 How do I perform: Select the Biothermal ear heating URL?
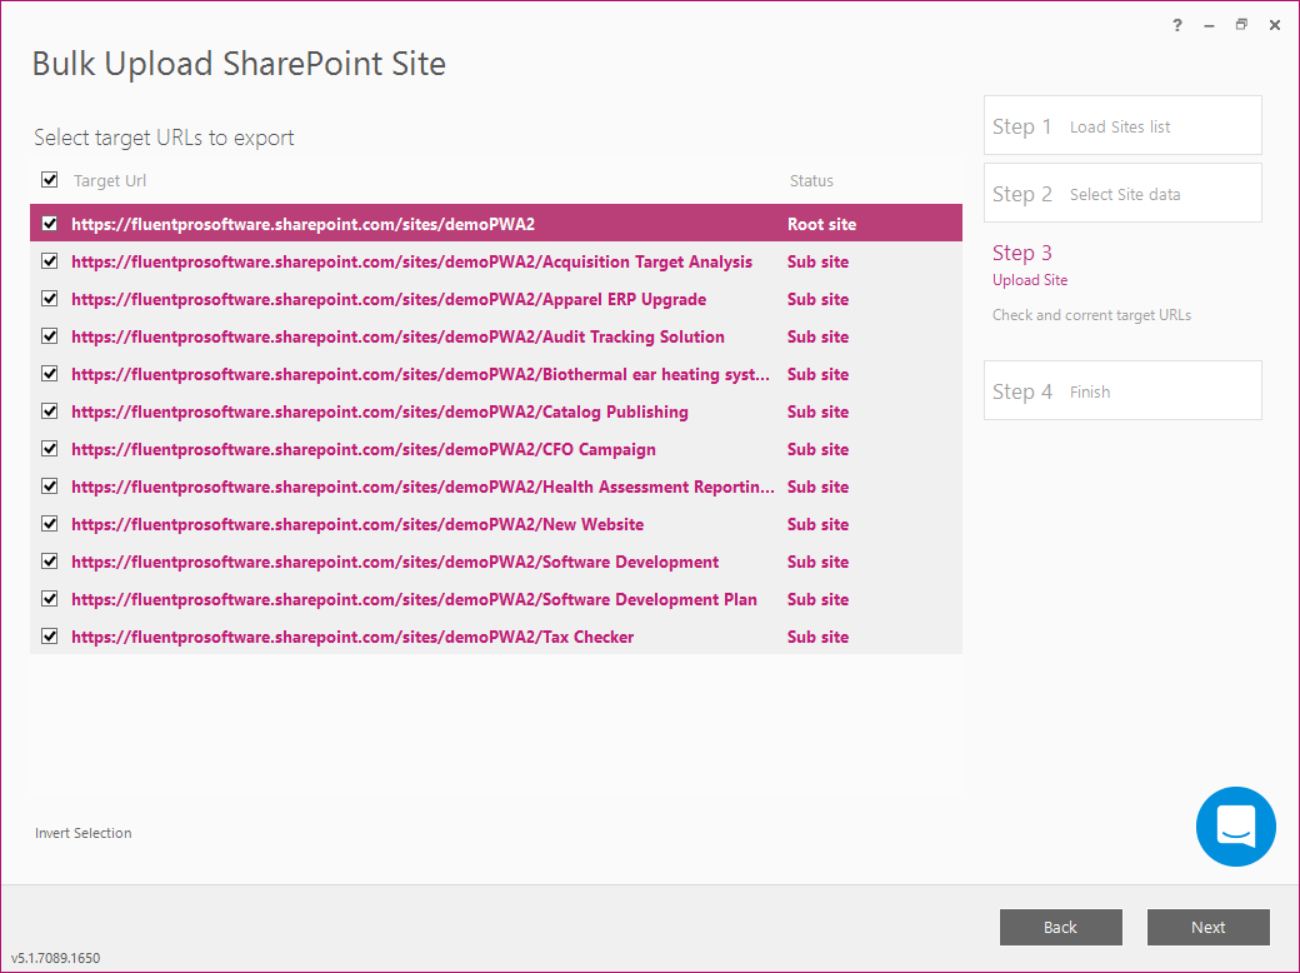(x=421, y=374)
